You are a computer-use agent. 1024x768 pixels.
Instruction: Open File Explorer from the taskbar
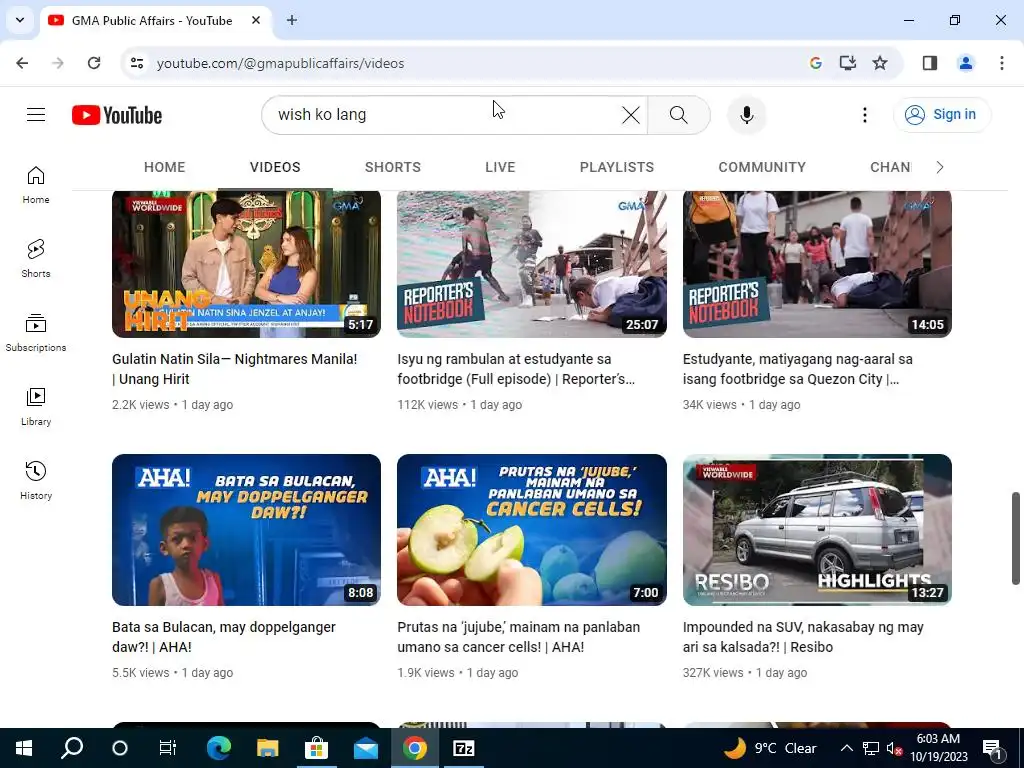coord(267,748)
